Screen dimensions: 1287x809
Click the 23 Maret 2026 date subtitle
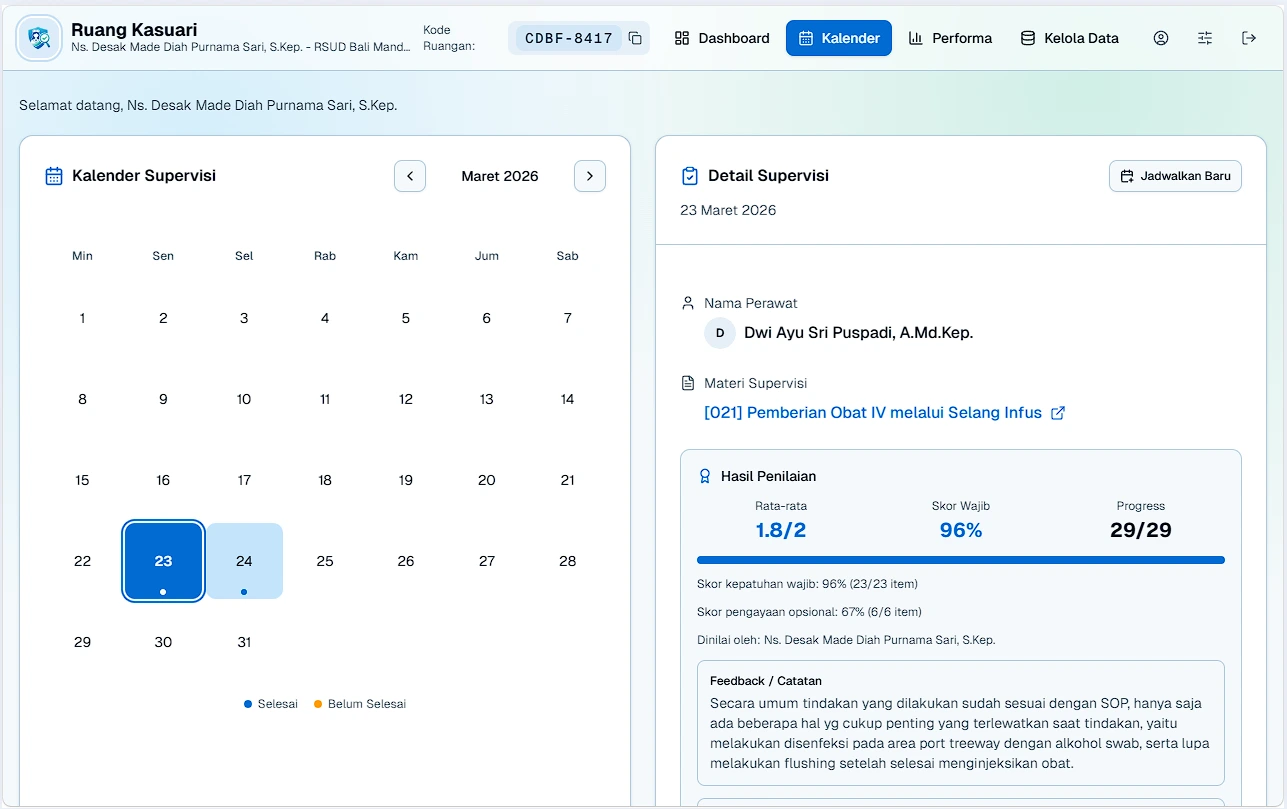tap(728, 210)
